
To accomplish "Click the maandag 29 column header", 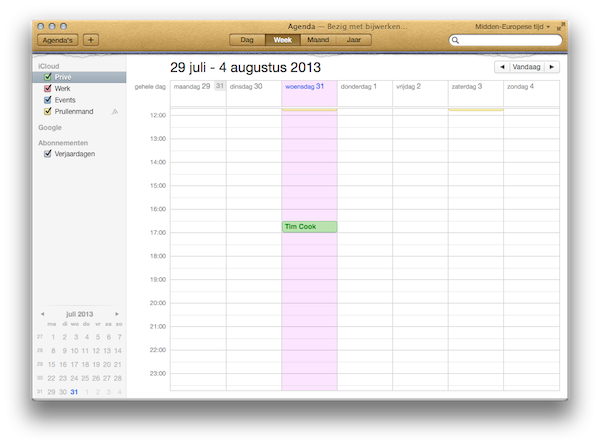I will click(192, 86).
